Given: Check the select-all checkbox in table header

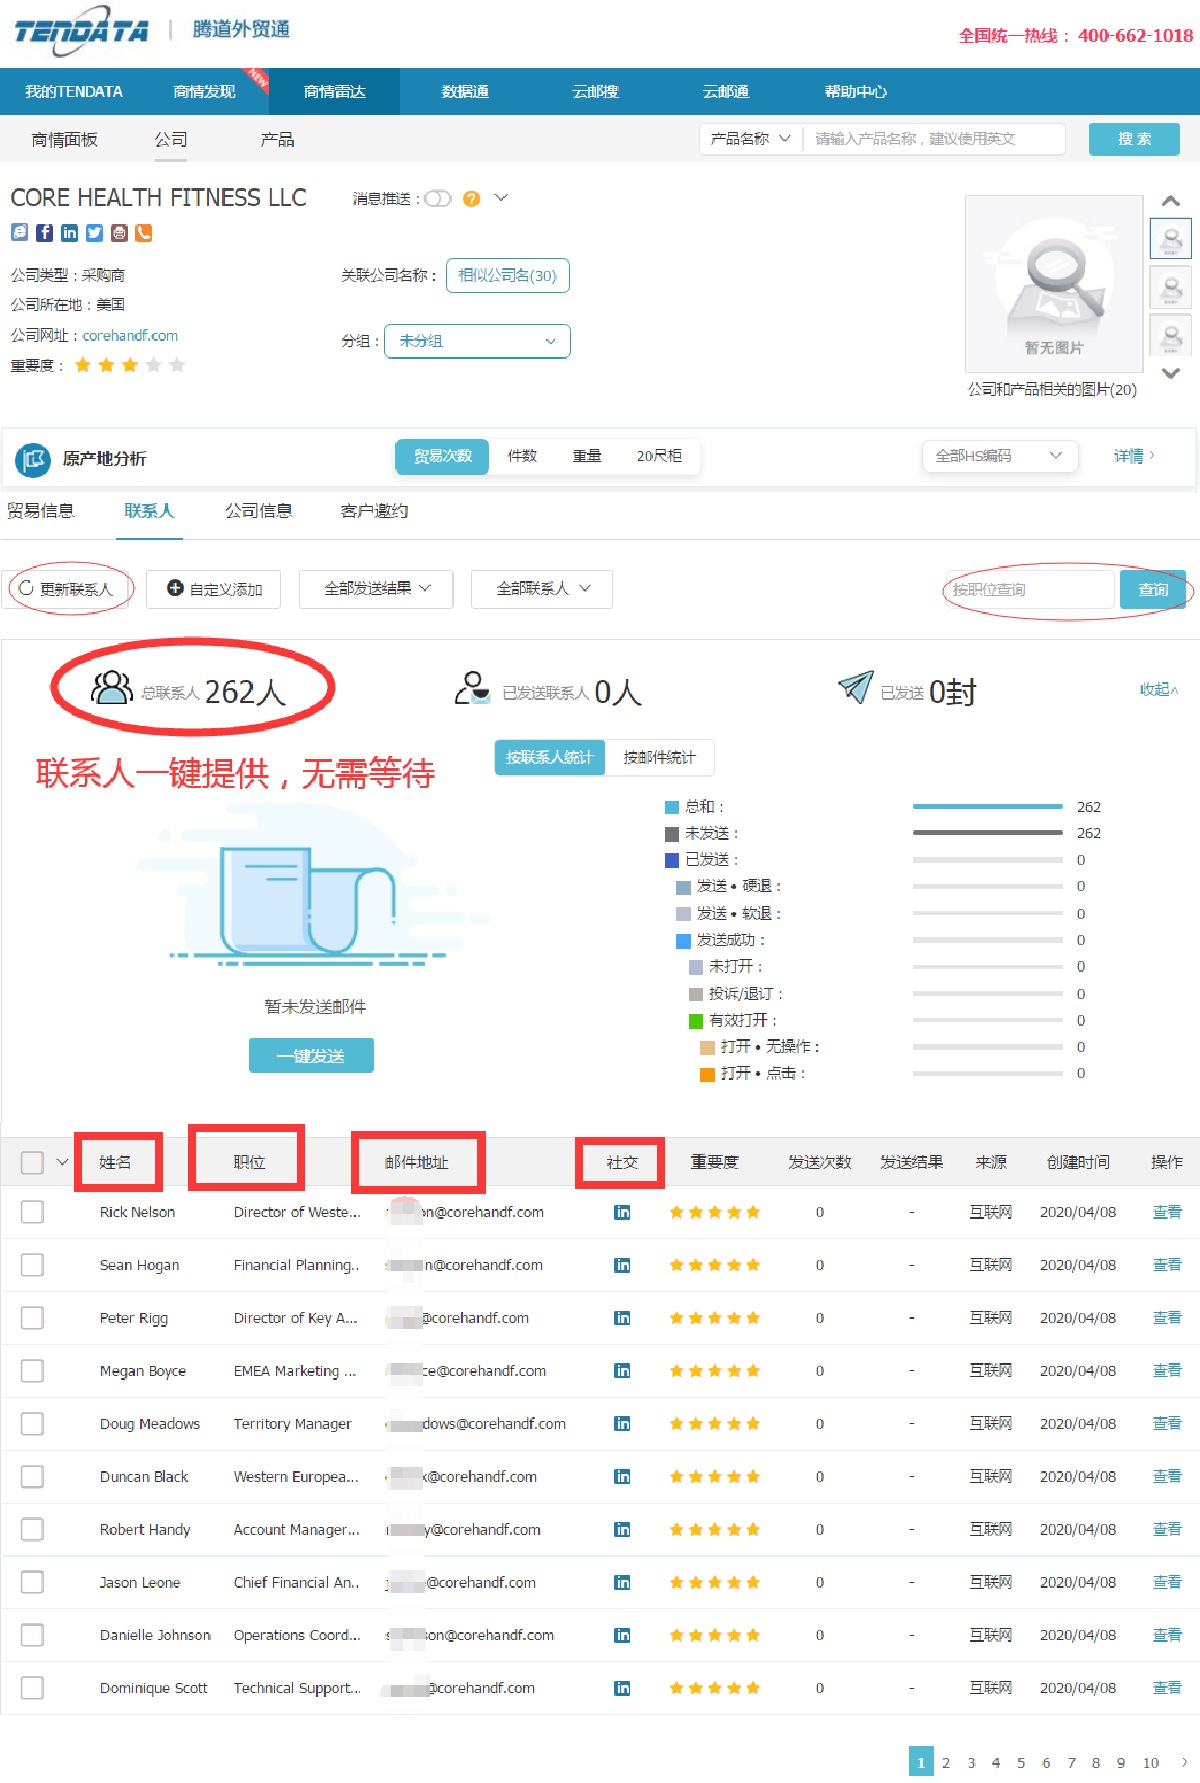Looking at the screenshot, I should pos(32,1163).
